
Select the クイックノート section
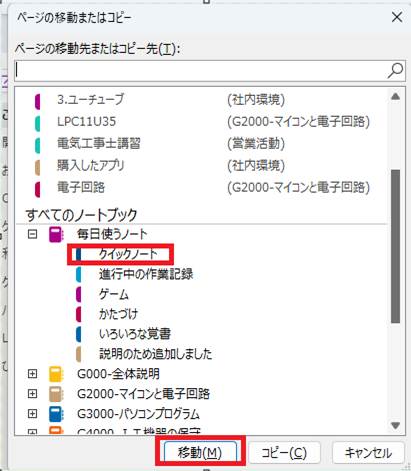[128, 254]
